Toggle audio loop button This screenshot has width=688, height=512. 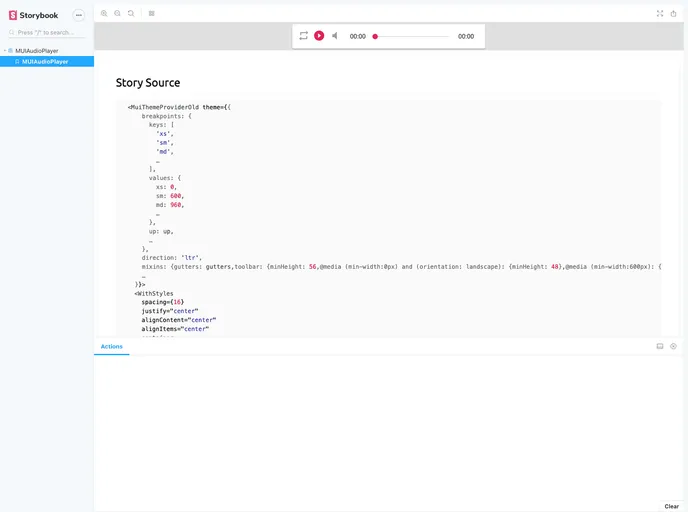point(304,36)
